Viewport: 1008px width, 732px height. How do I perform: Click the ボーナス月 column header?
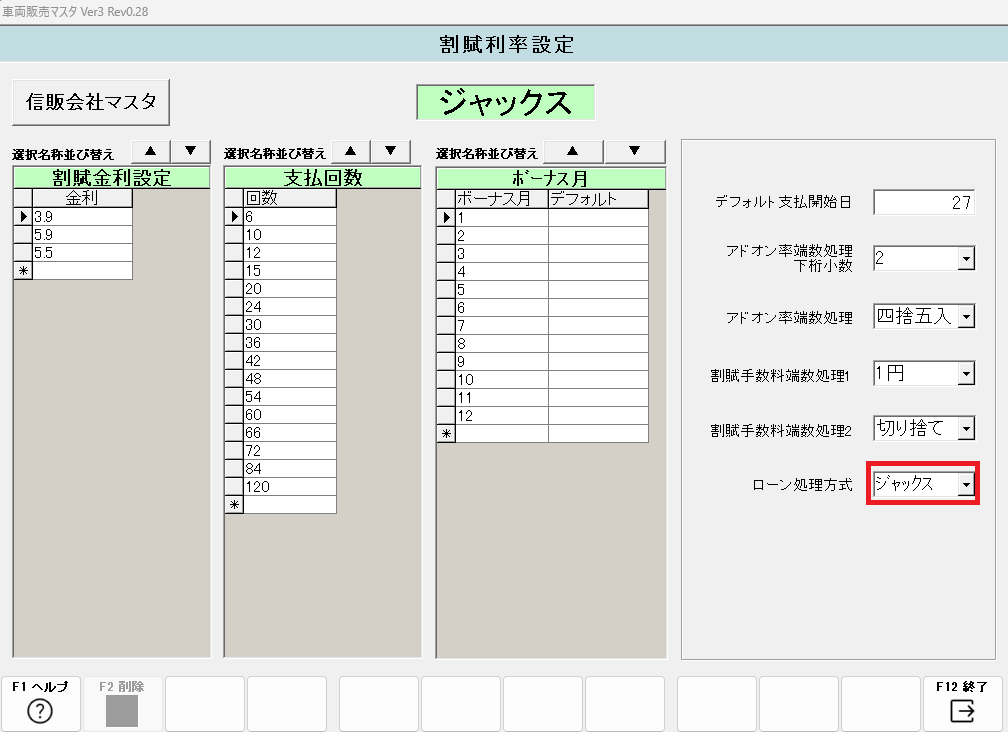pyautogui.click(x=502, y=199)
